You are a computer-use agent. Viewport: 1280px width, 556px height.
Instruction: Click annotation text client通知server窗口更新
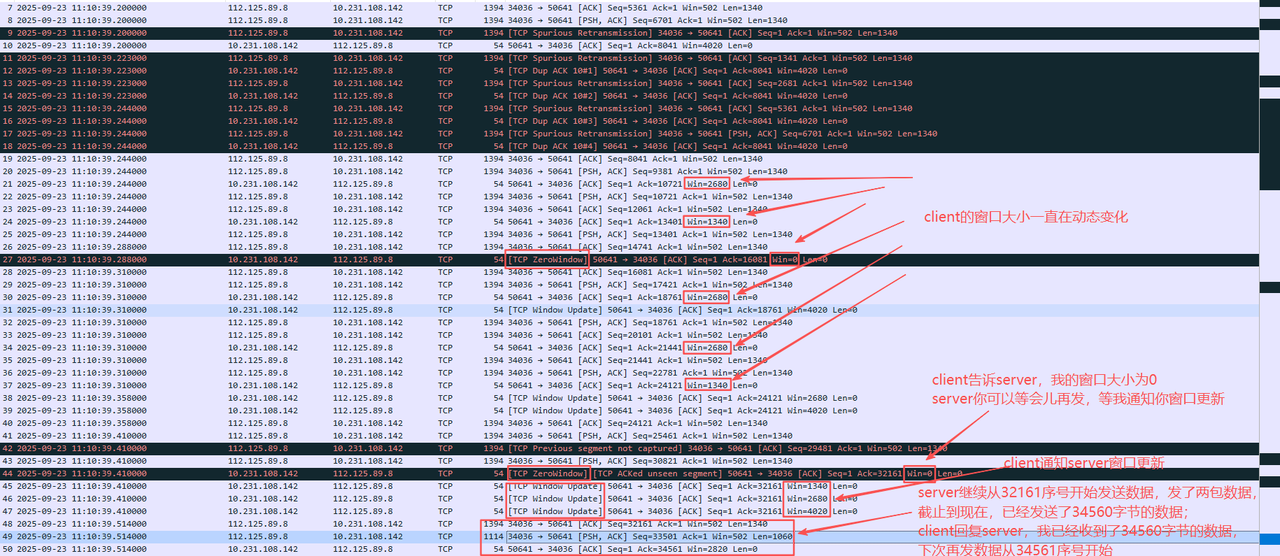[1084, 462]
